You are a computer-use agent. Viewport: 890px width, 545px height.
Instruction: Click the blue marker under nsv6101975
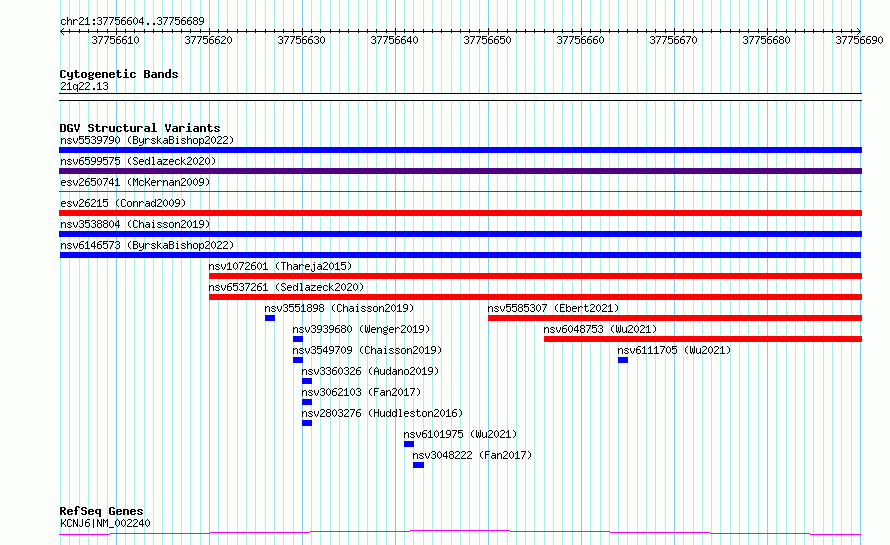tap(409, 444)
